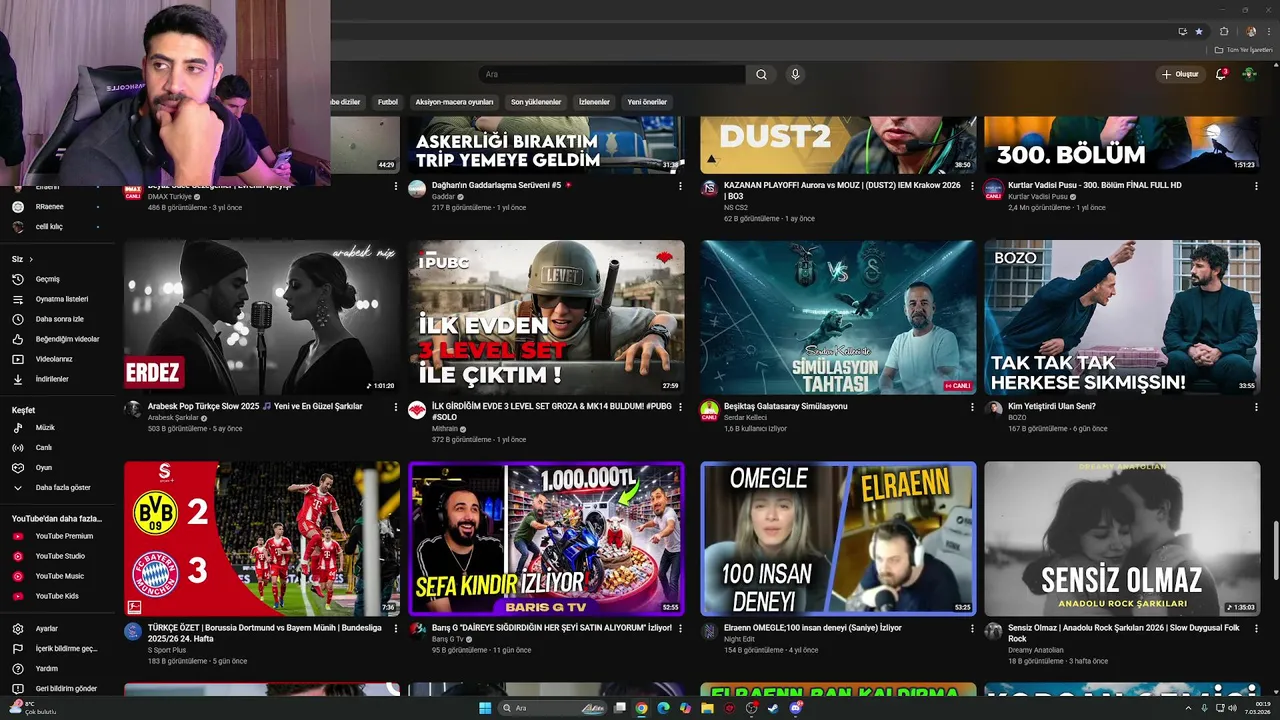1280x720 pixels.
Task: Click the Windows Start button
Action: tap(485, 708)
